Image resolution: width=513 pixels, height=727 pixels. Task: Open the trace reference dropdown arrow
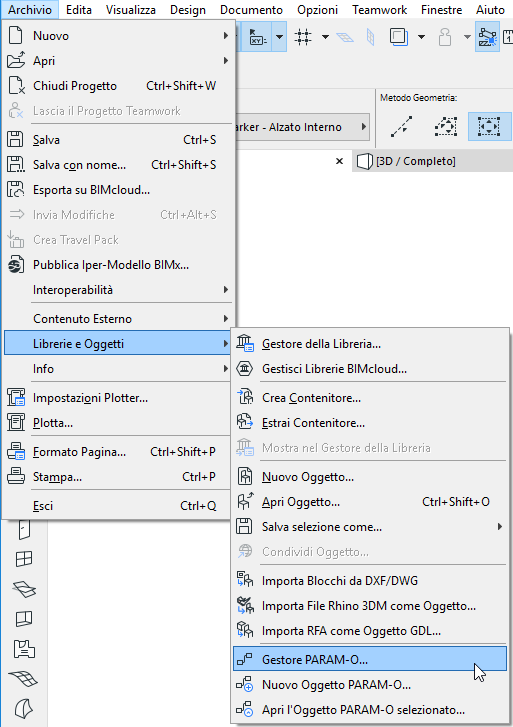point(421,37)
